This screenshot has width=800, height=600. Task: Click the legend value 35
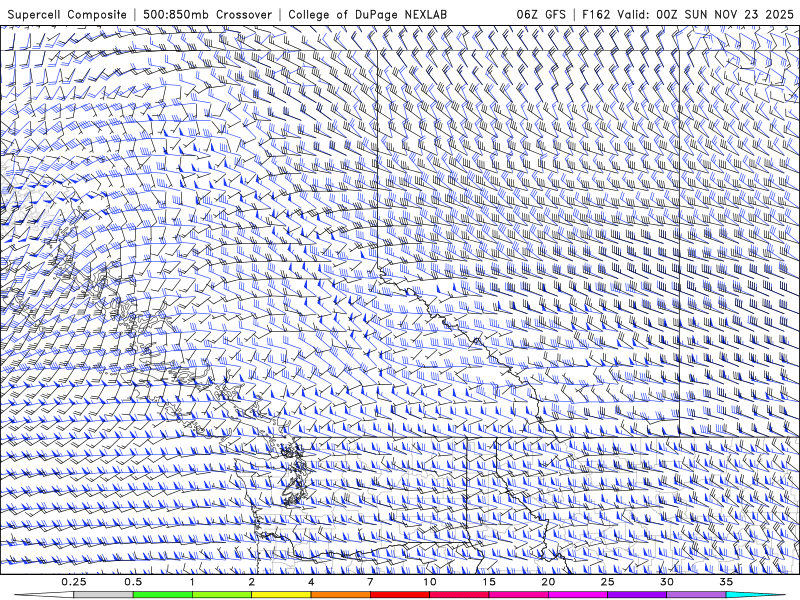[x=726, y=582]
